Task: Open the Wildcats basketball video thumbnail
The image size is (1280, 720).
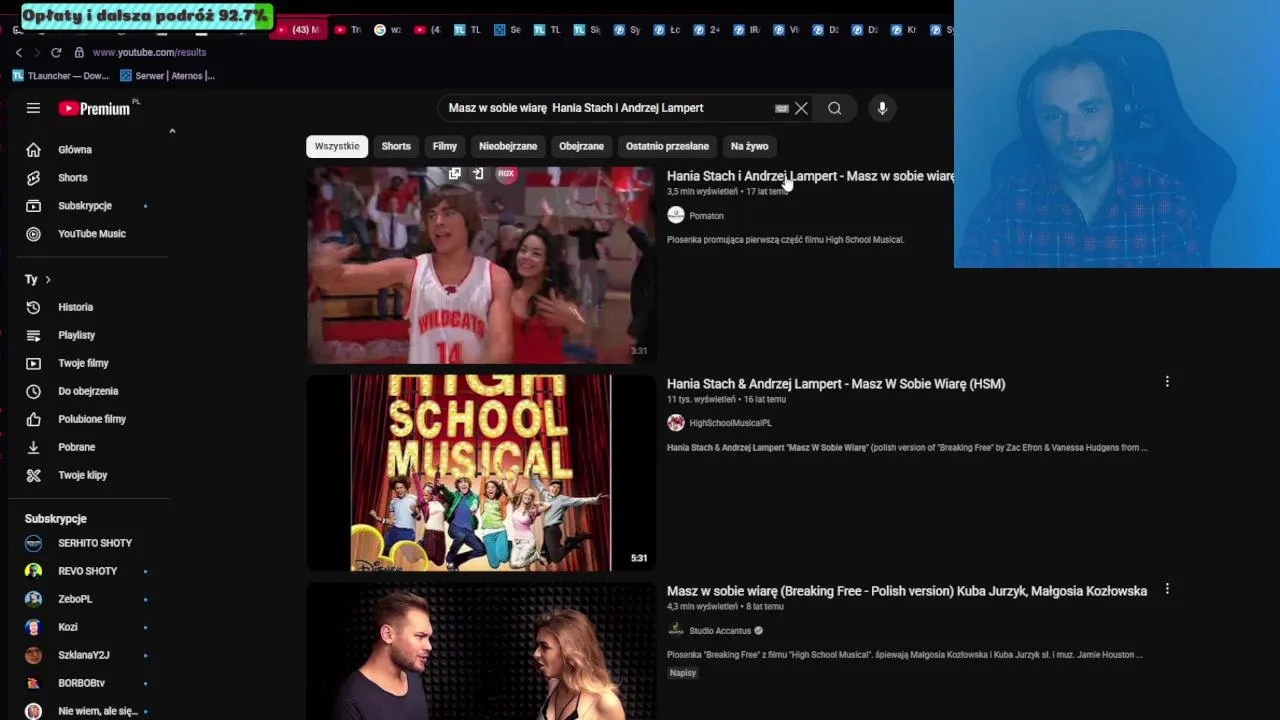Action: point(481,265)
